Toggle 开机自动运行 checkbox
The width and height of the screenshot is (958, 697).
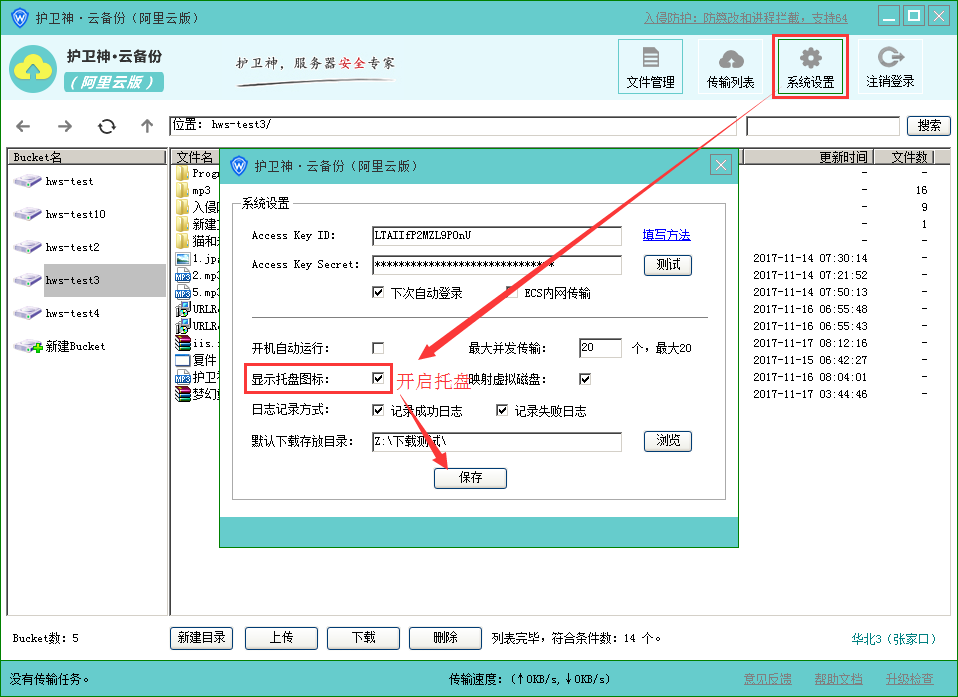coord(378,348)
